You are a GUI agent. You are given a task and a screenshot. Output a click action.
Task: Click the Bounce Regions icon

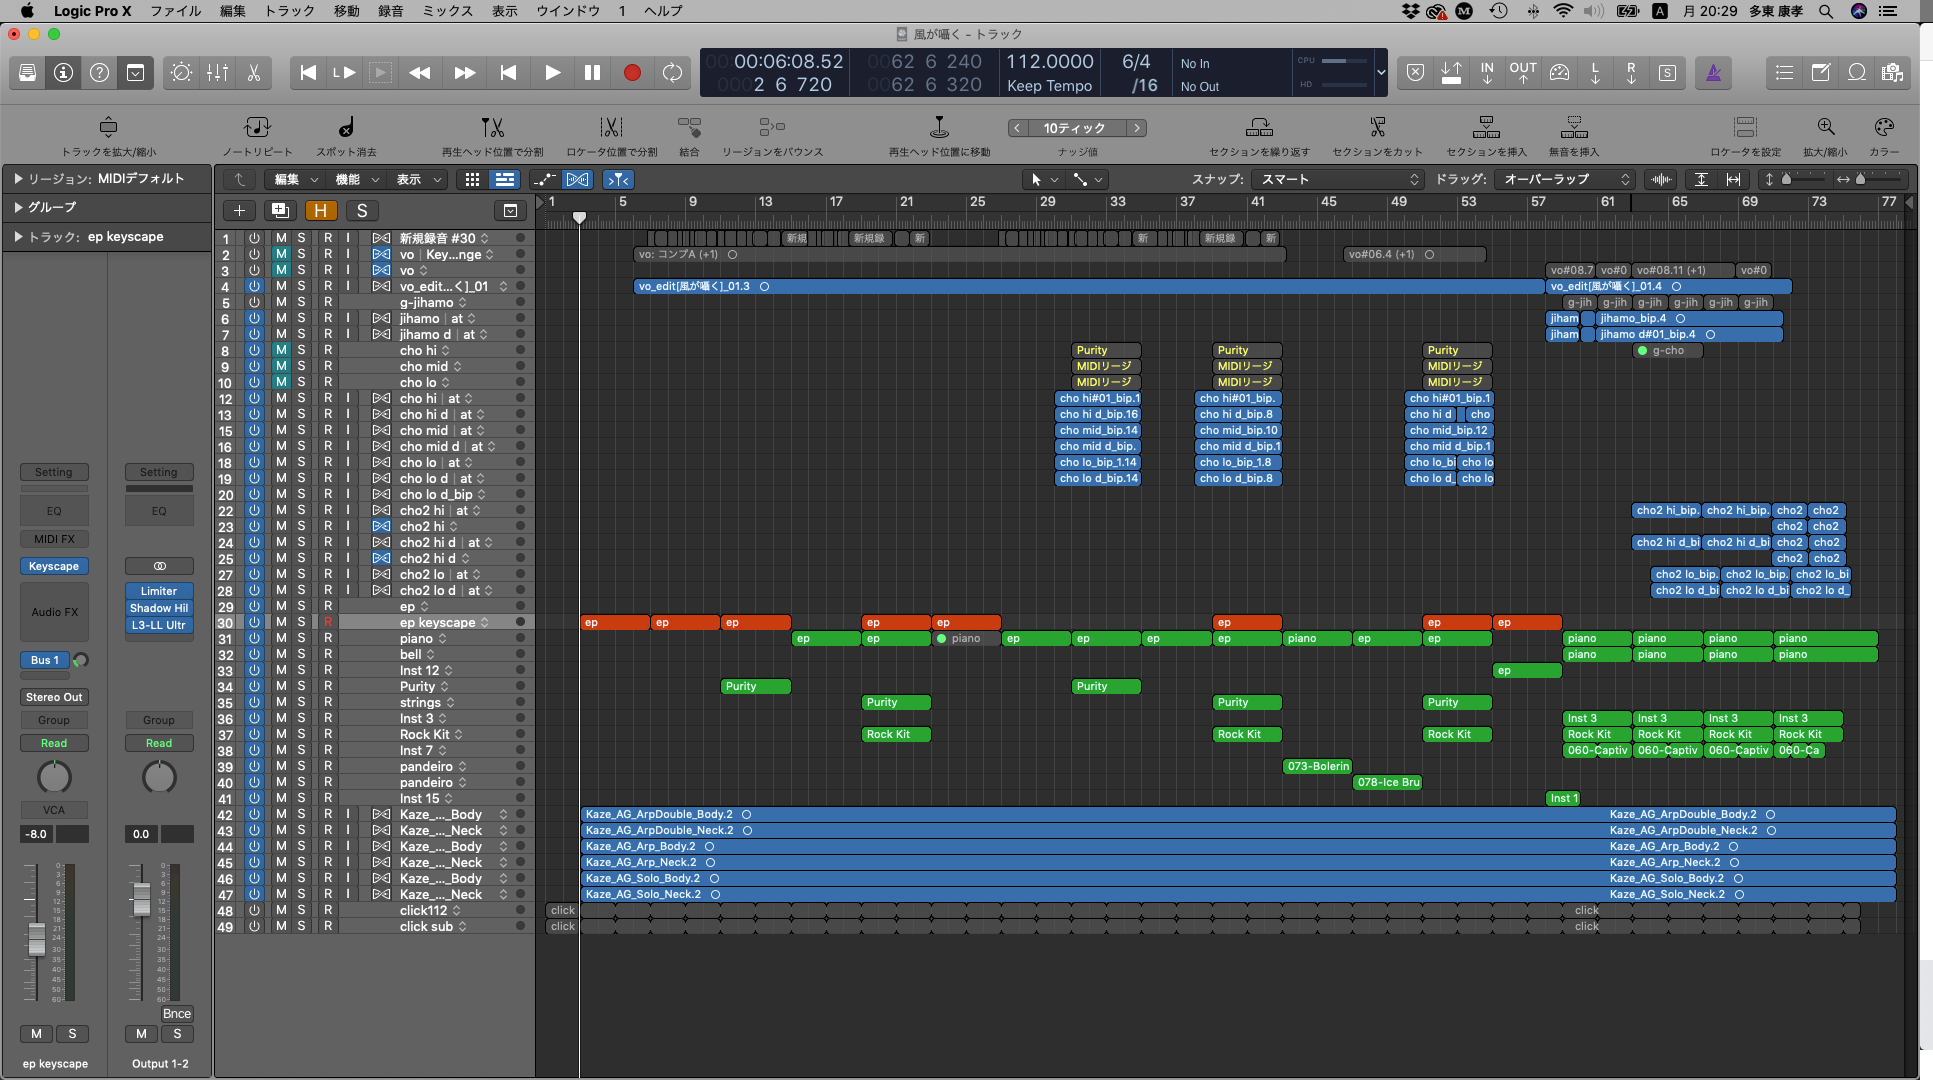[771, 128]
